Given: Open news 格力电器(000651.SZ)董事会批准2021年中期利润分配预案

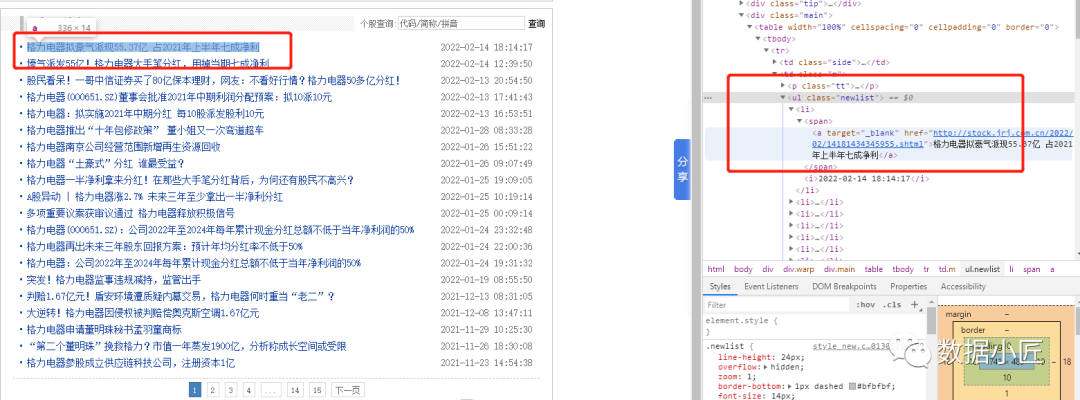Looking at the screenshot, I should pos(179,97).
